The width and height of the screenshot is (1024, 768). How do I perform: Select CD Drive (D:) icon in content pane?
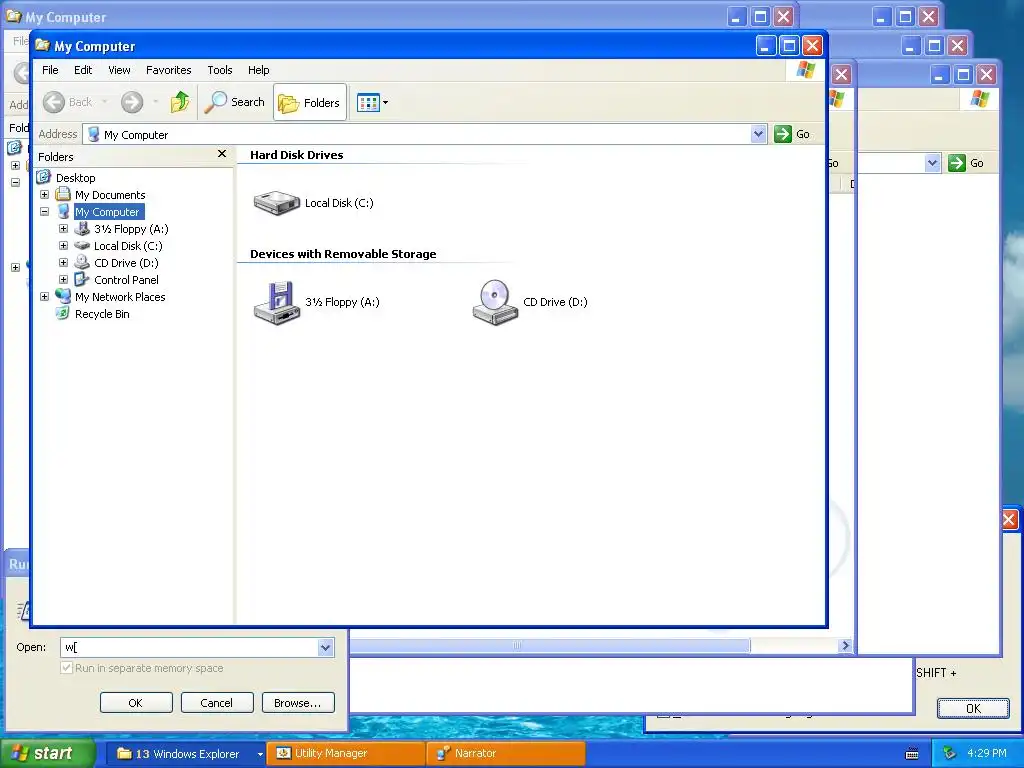pyautogui.click(x=495, y=302)
